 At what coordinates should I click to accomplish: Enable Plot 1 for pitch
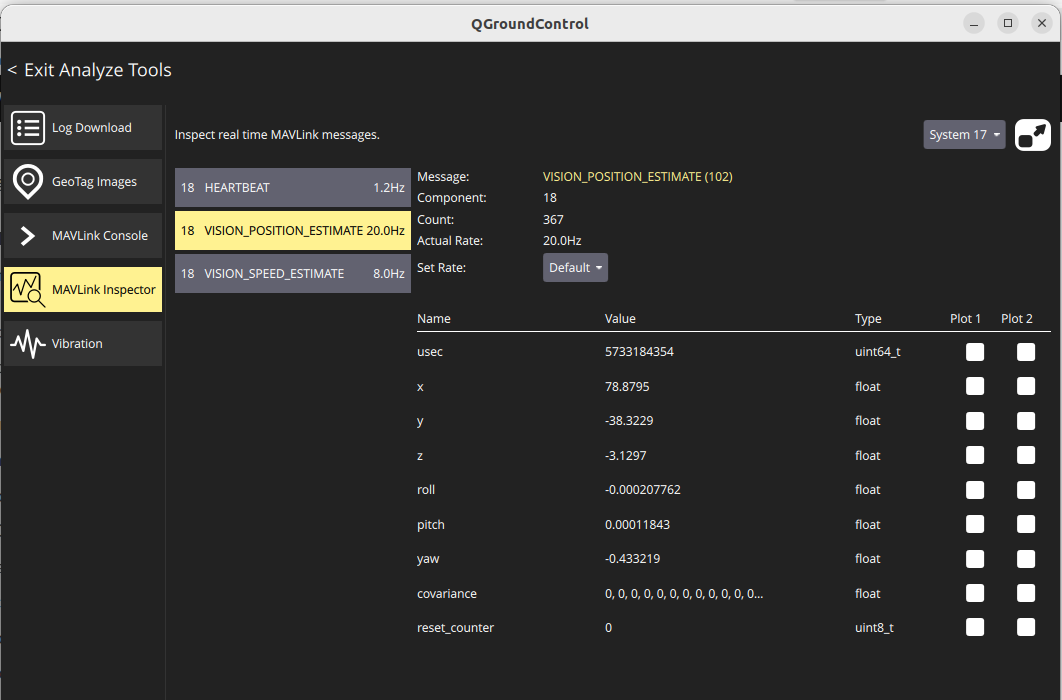(x=975, y=524)
